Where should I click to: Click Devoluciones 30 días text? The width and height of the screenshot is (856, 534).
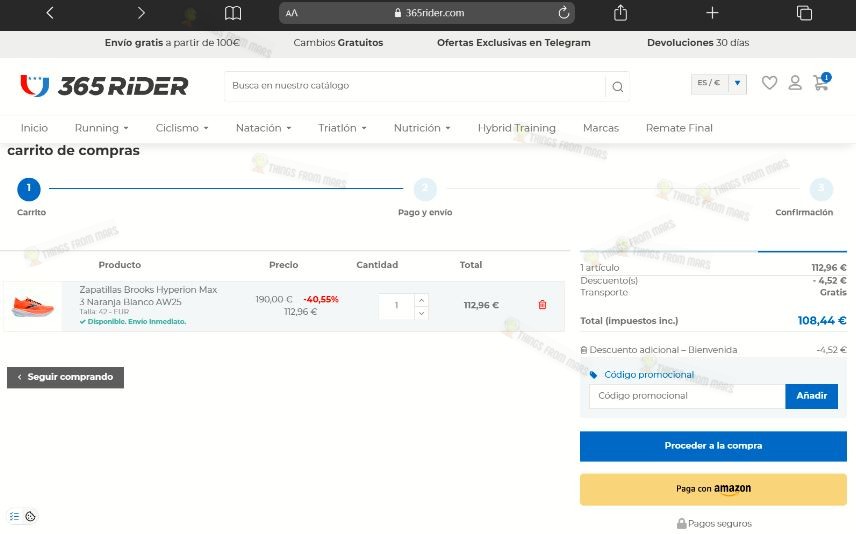coord(698,43)
